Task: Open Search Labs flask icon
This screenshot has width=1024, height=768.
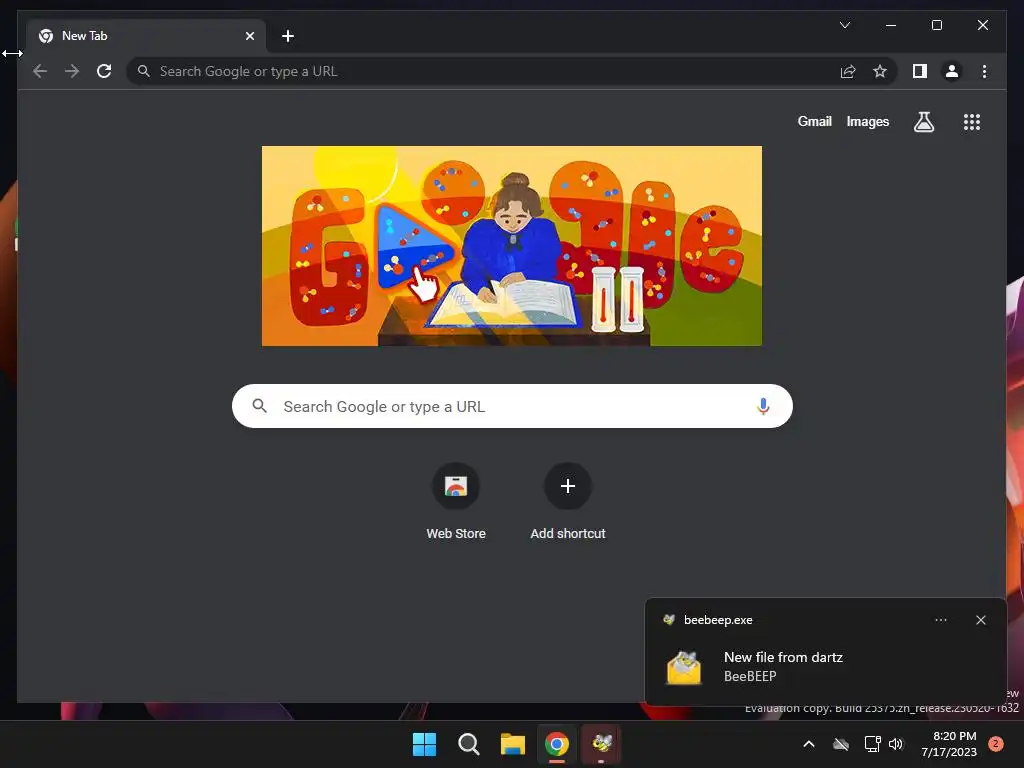Action: [x=923, y=122]
